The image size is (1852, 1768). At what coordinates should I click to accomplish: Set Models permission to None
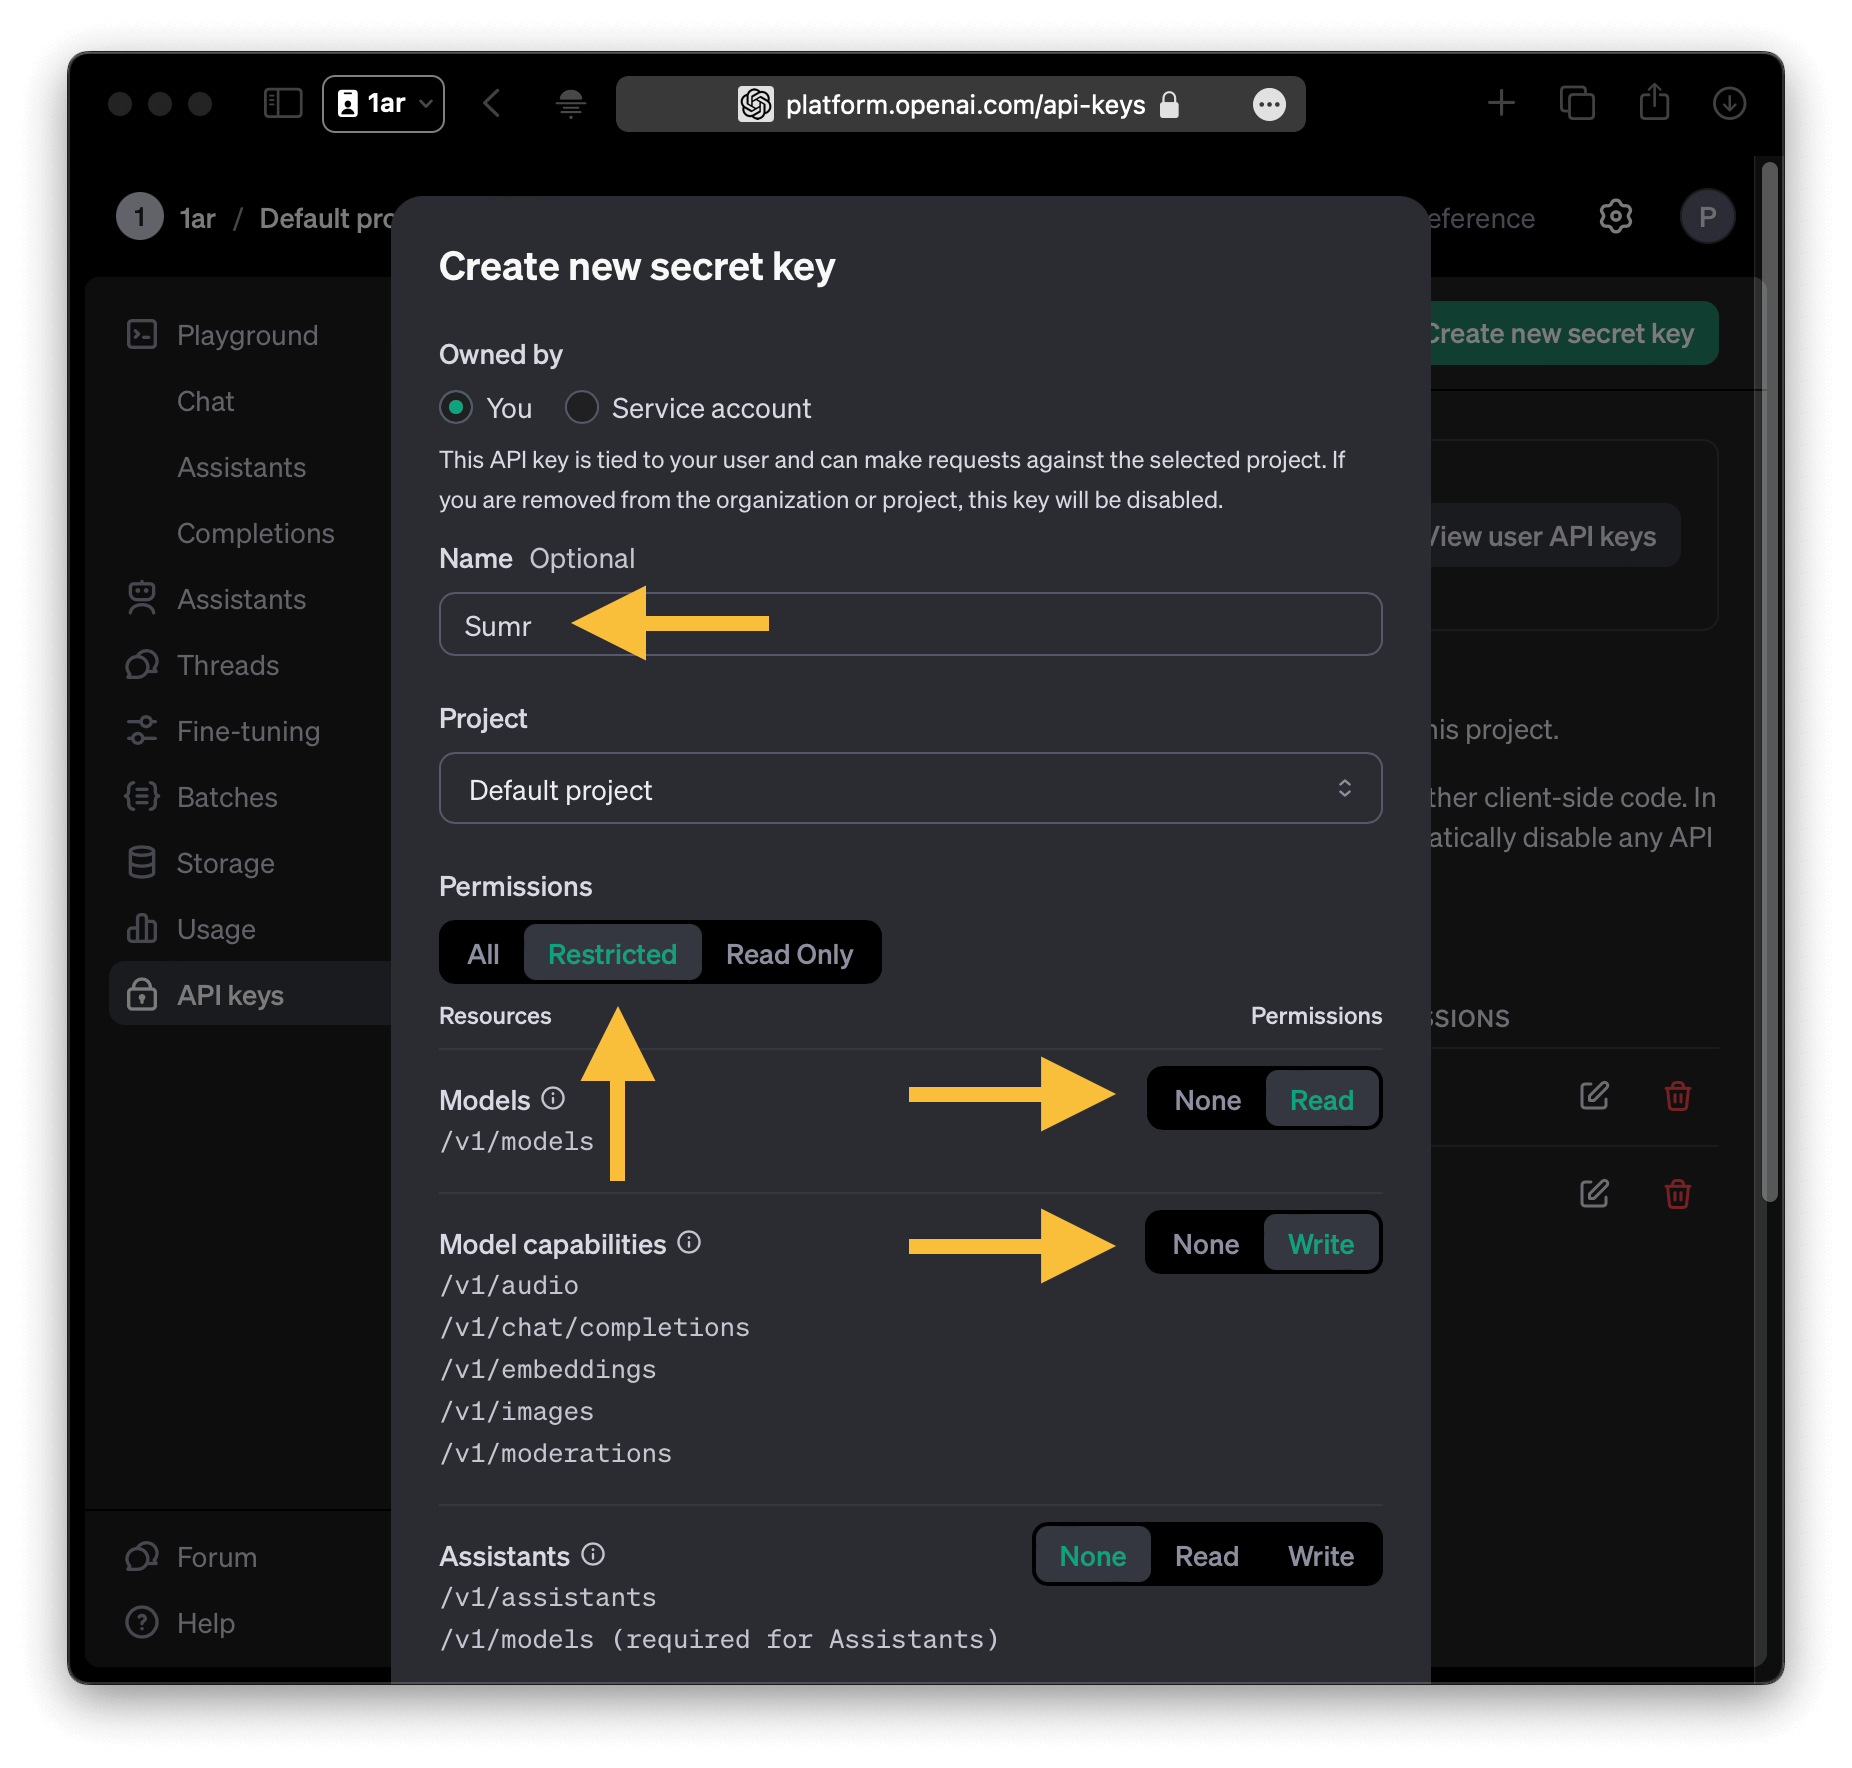1207,1100
